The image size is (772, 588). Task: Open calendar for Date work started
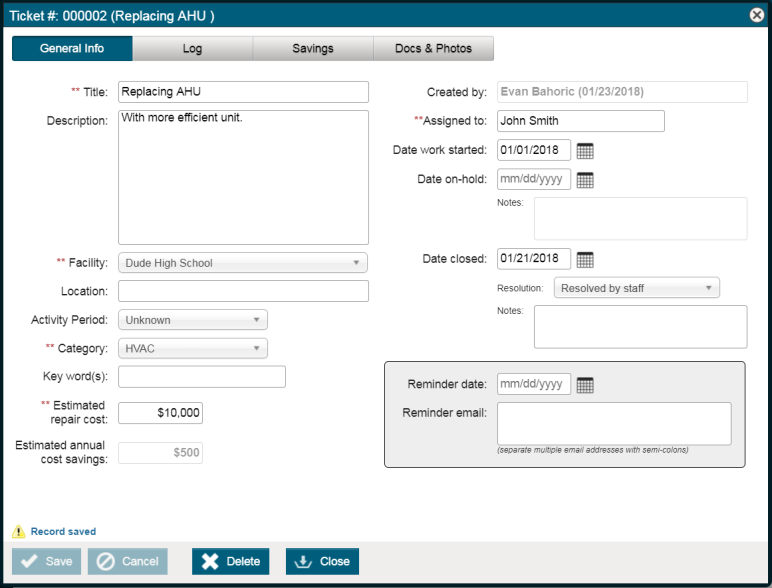click(x=584, y=151)
